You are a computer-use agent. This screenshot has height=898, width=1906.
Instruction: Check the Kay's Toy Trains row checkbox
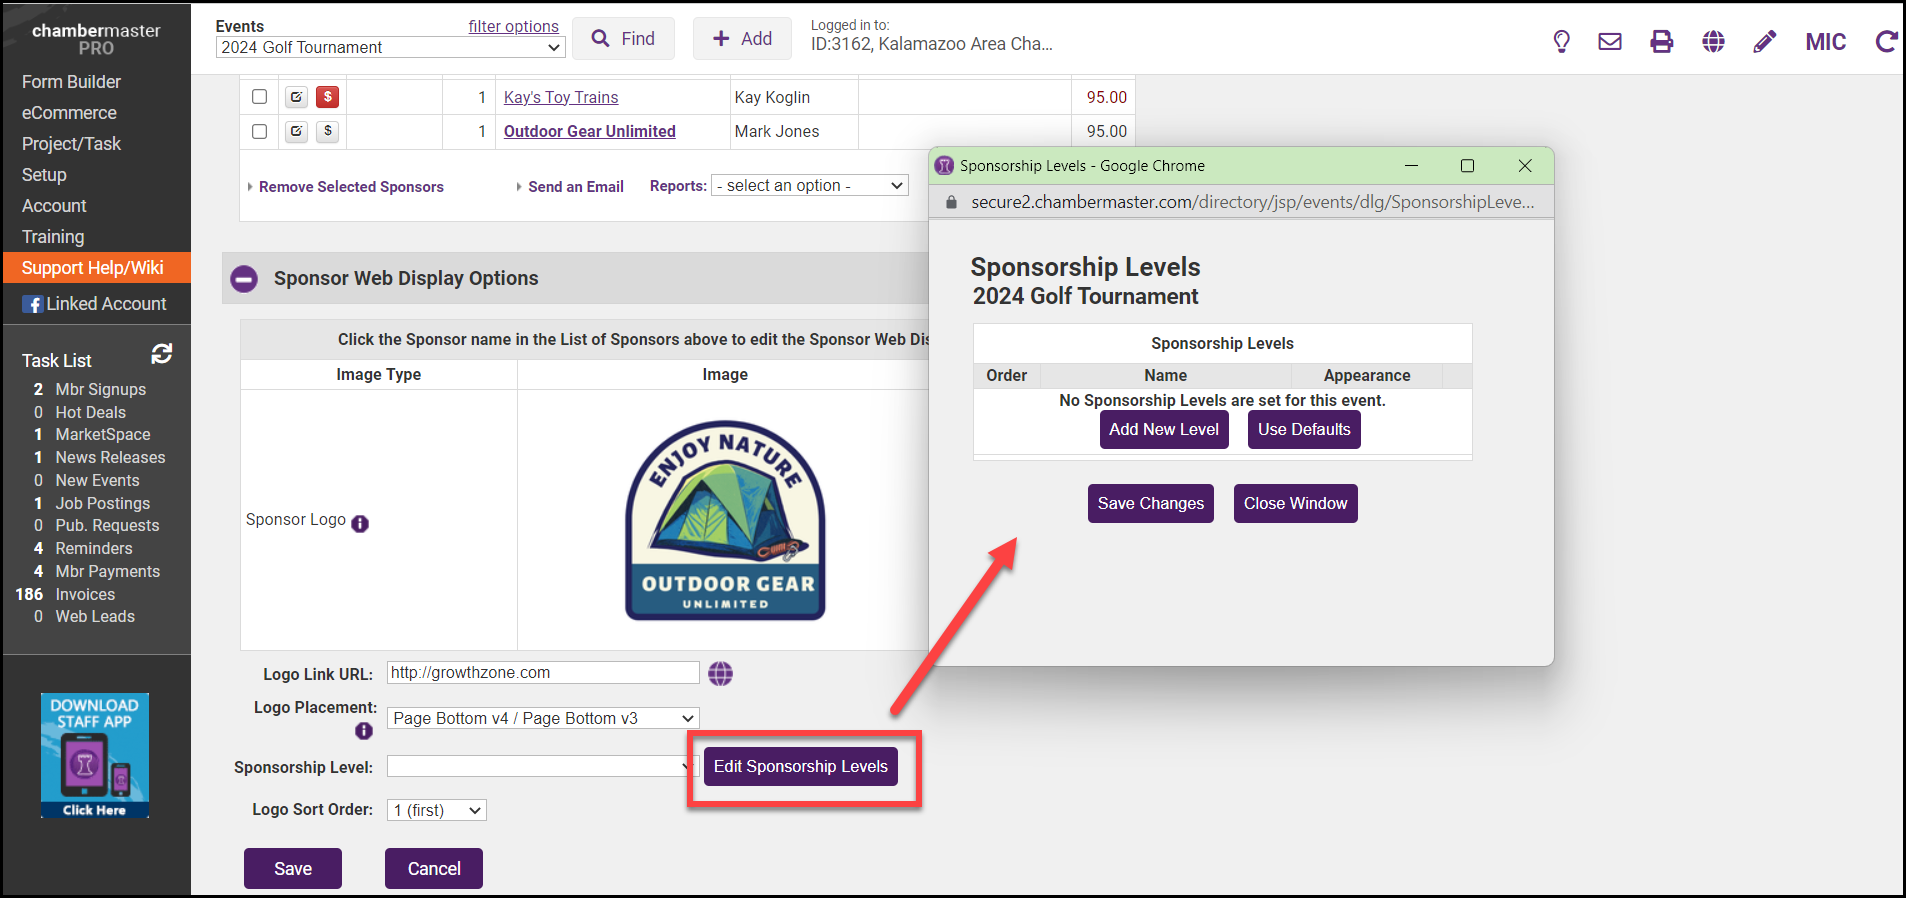pos(260,97)
